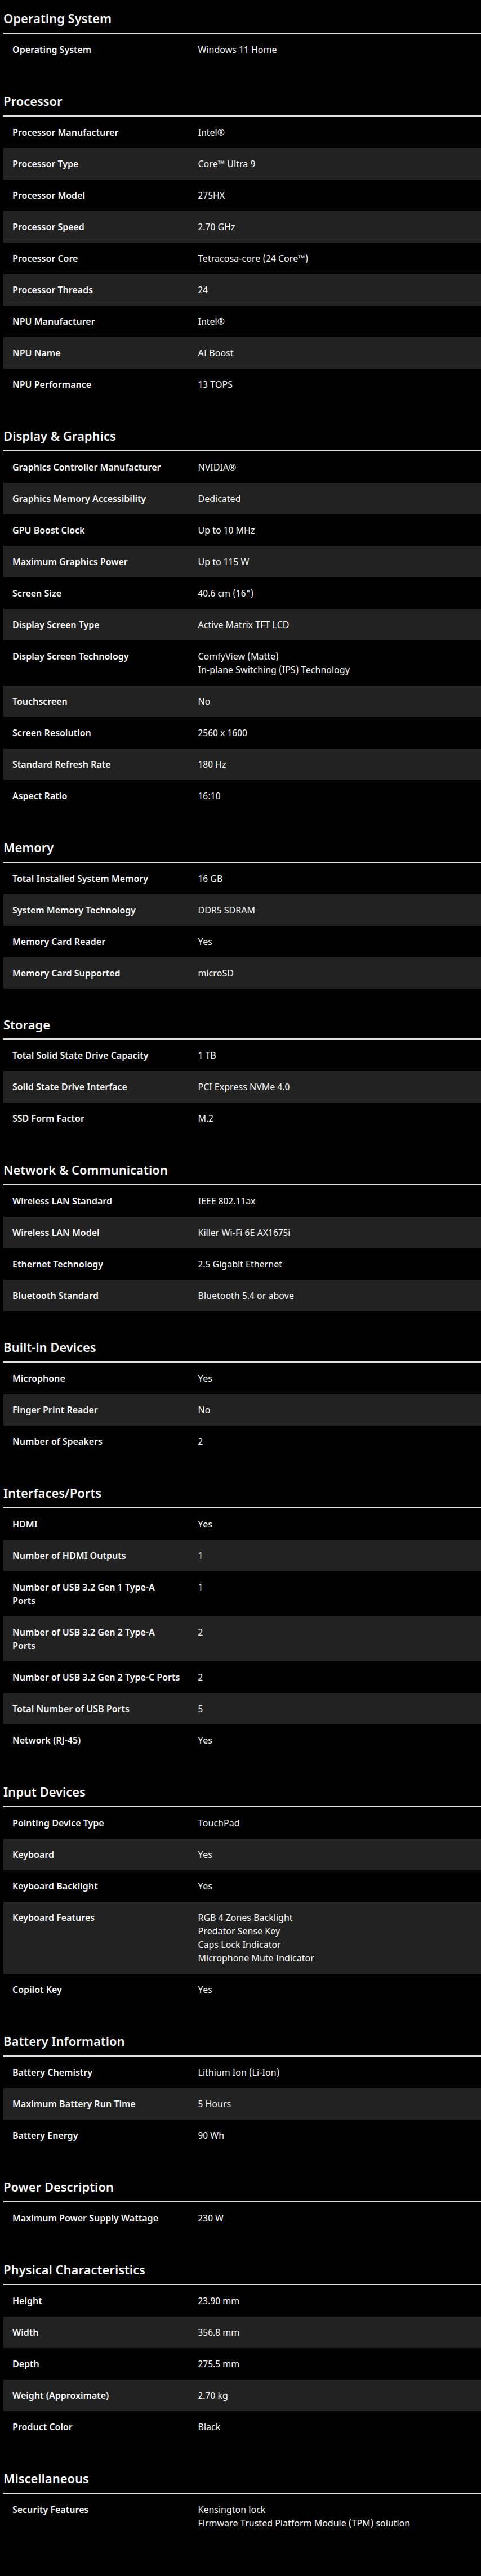The height and width of the screenshot is (2576, 481).
Task: Click the Kensington lock text
Action: click(x=232, y=2509)
